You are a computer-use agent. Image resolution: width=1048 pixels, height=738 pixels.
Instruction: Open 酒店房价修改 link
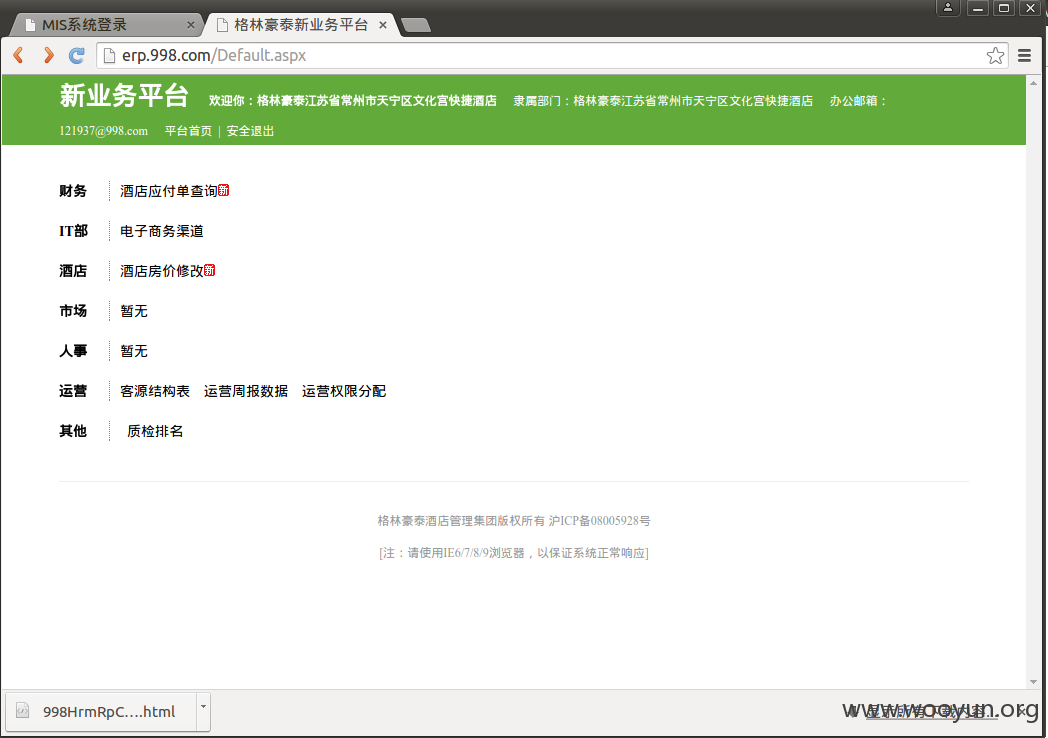[x=162, y=271]
